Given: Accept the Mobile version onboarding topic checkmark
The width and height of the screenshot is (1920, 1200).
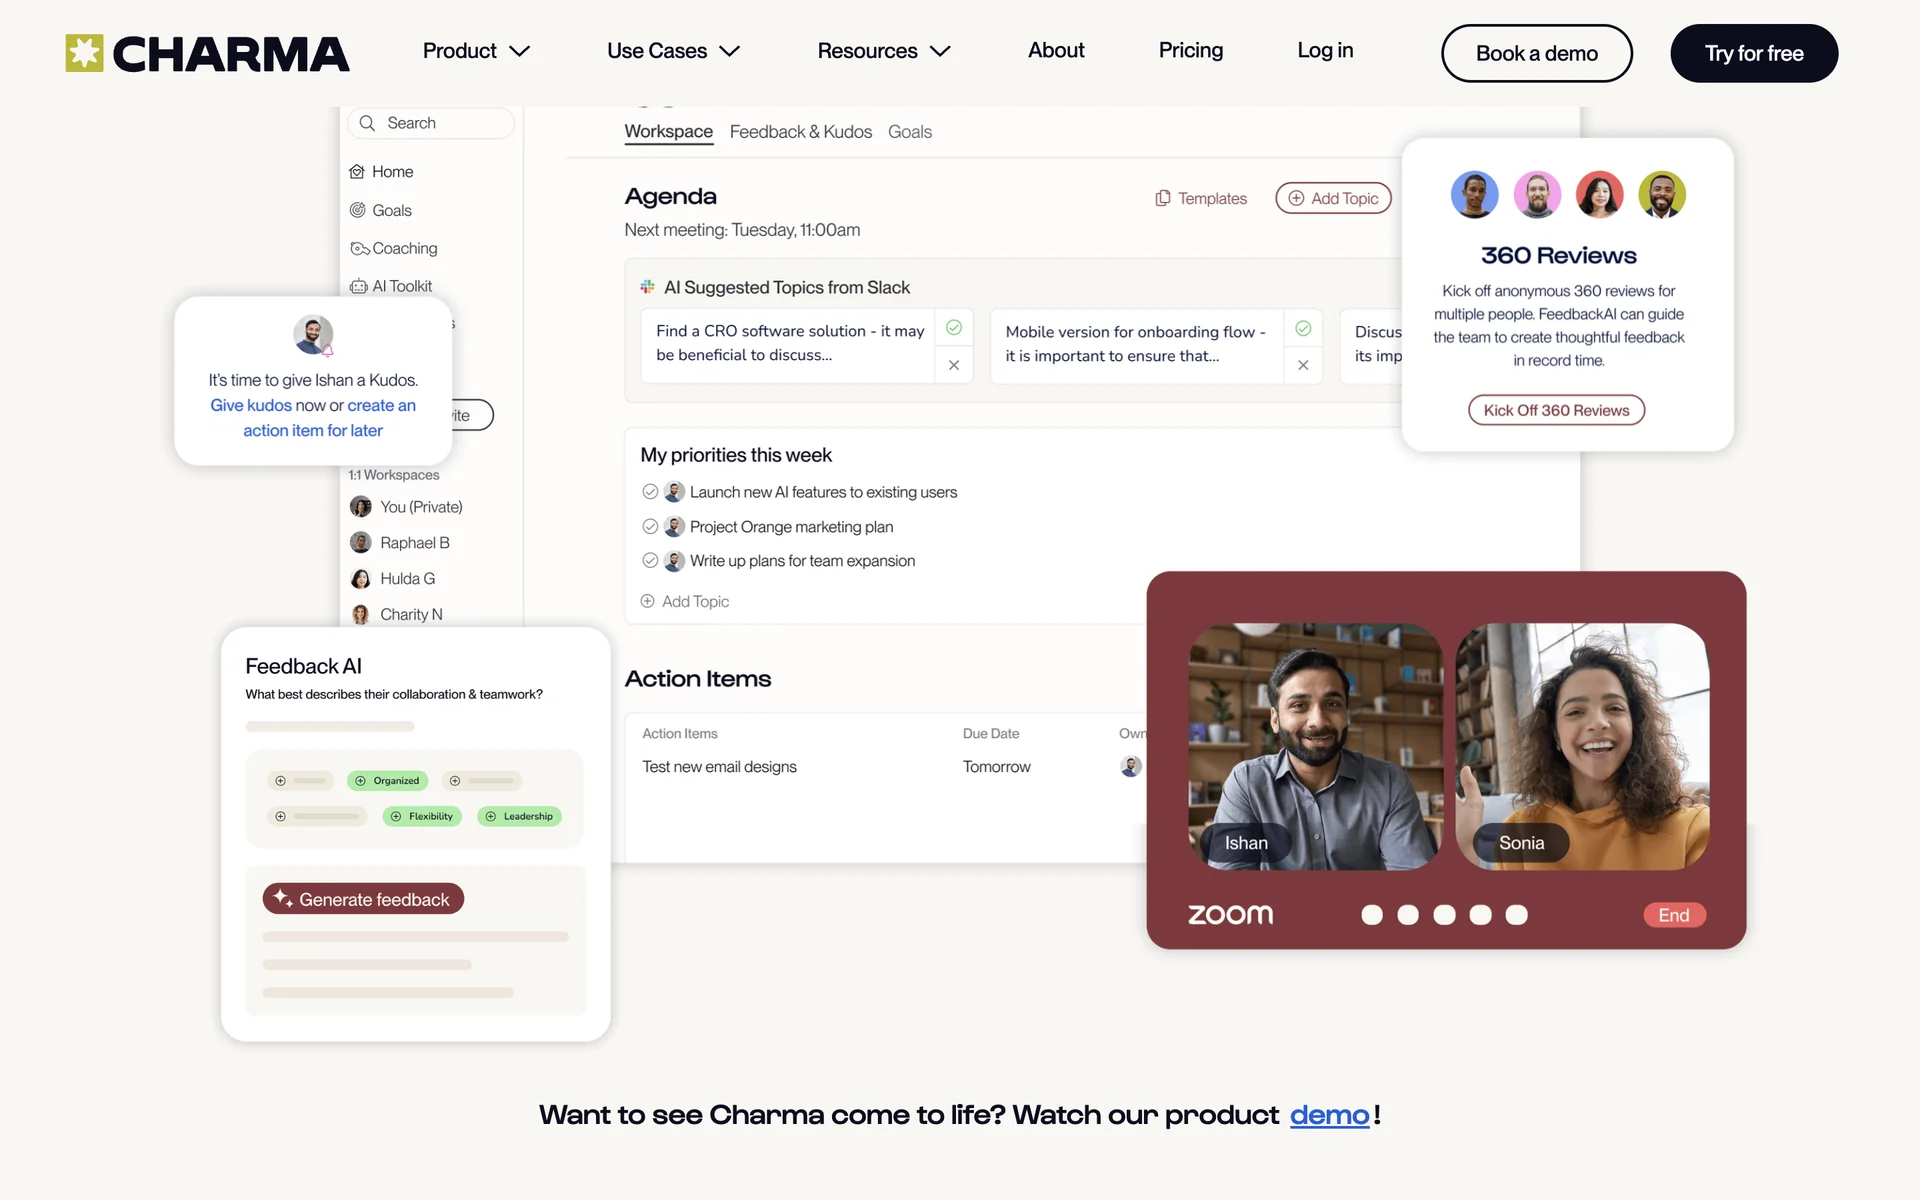Looking at the screenshot, I should click(x=1303, y=328).
